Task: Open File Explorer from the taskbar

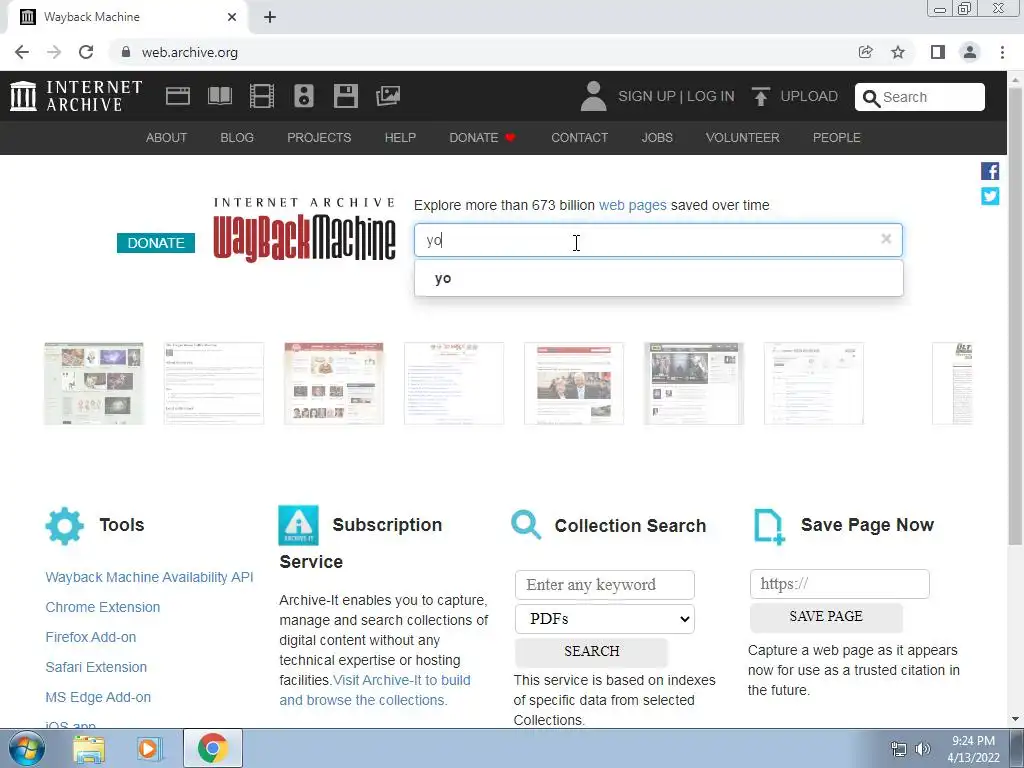Action: point(89,748)
